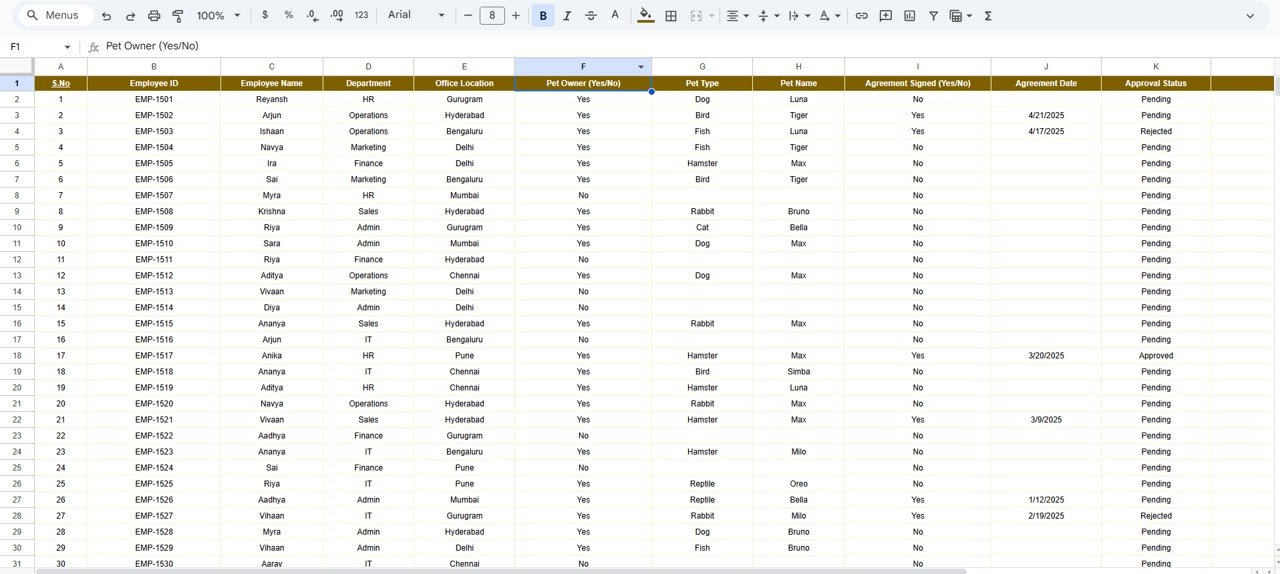Increase font size with plus button
Screen dimensions: 1280x574
516,16
